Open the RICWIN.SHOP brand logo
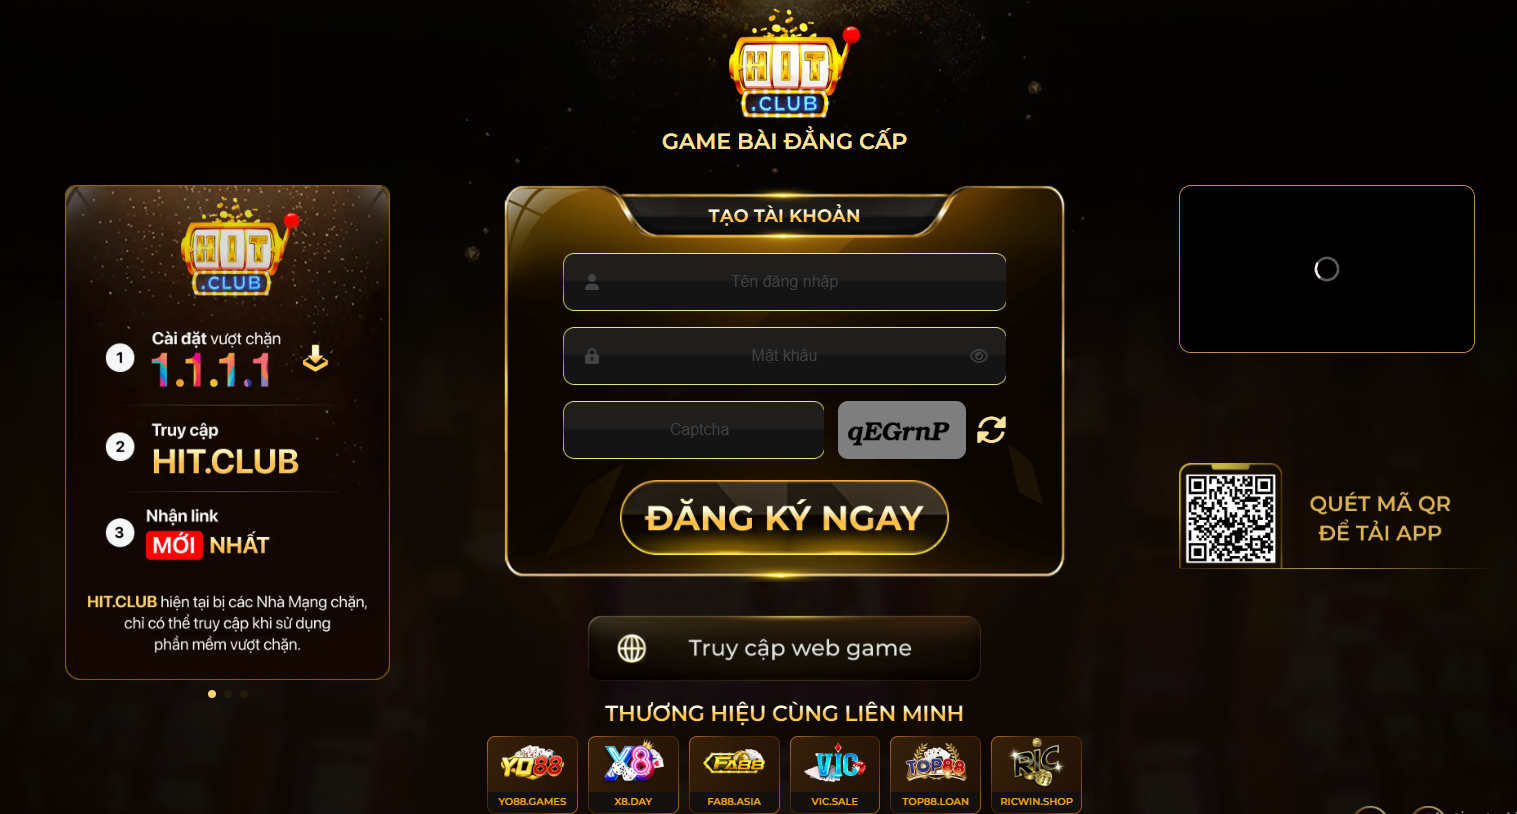The height and width of the screenshot is (814, 1517). click(x=1036, y=775)
